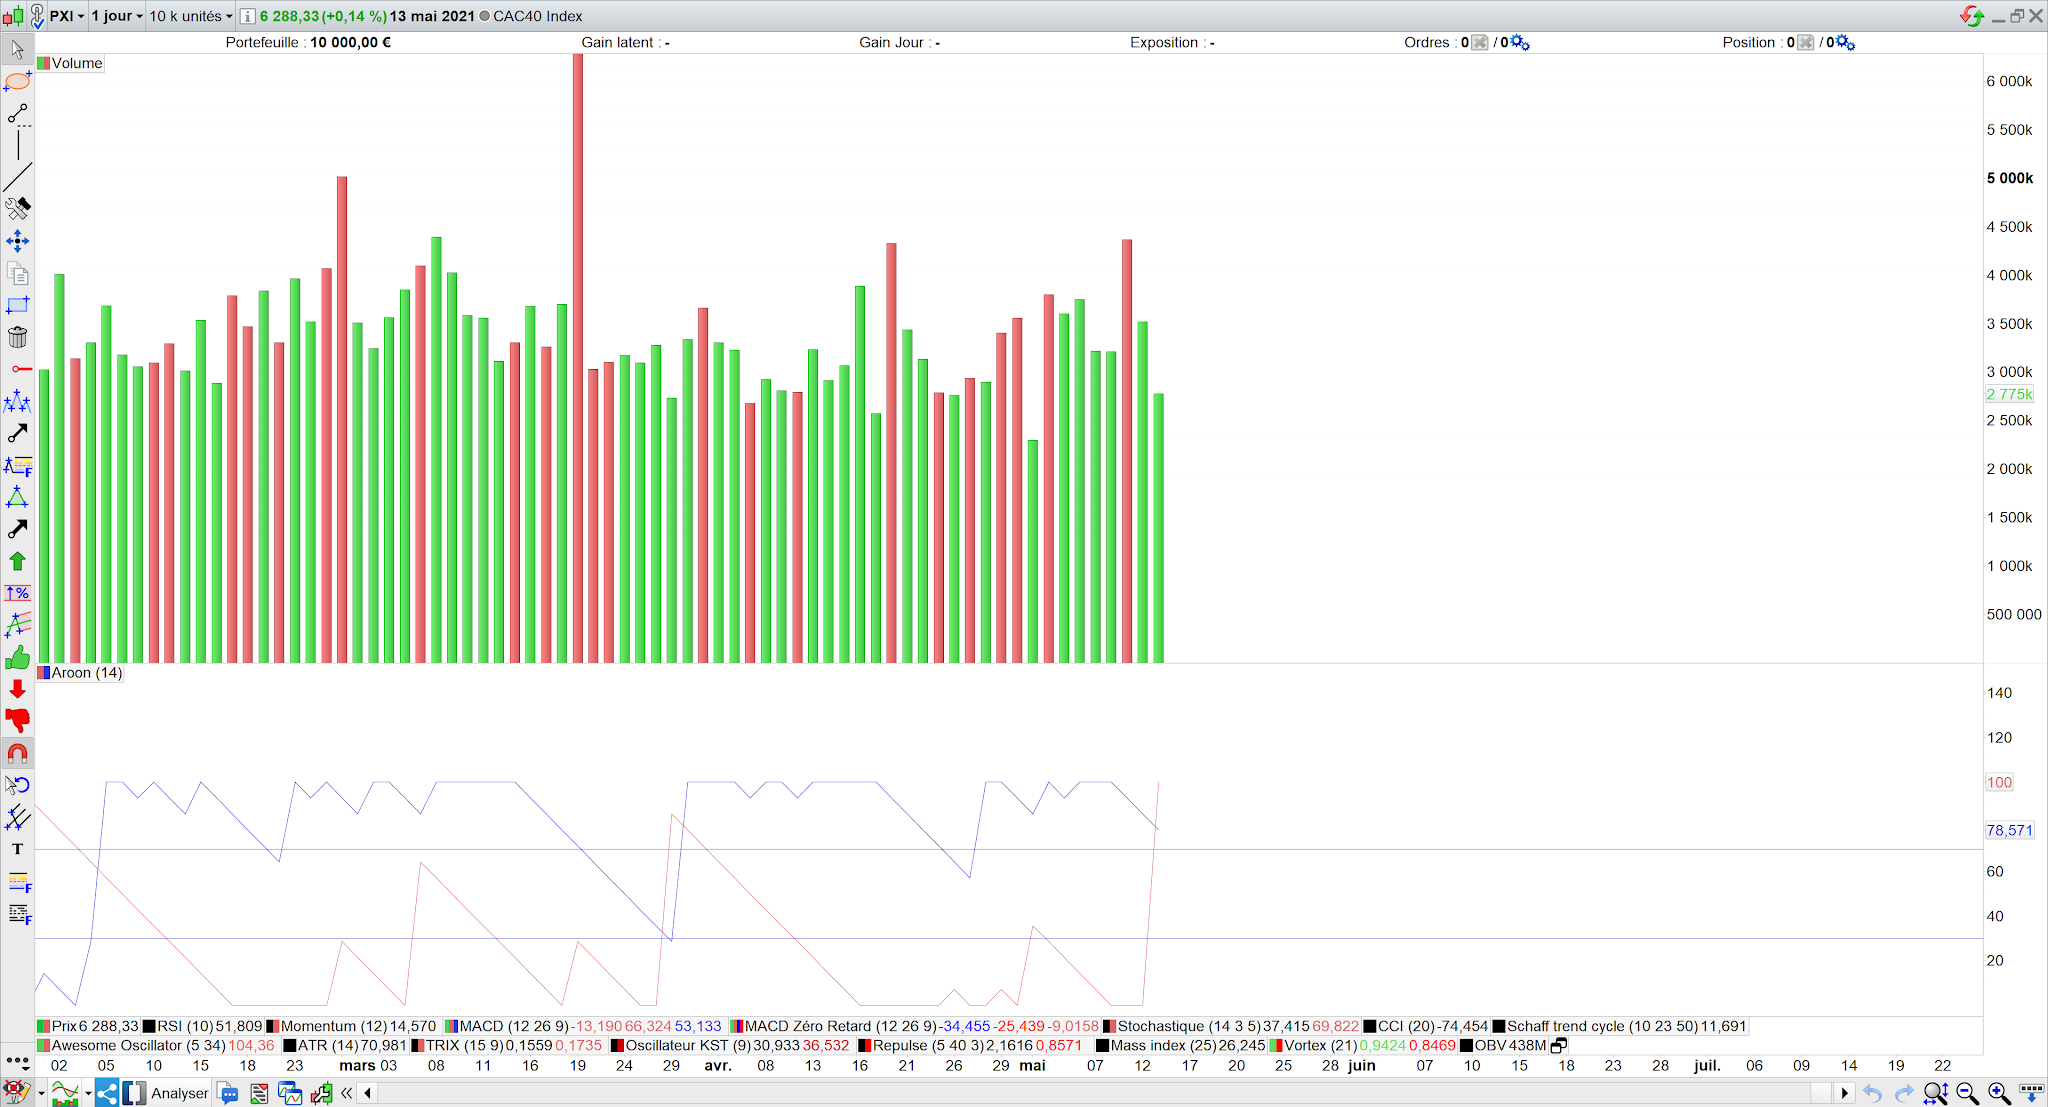Click the scrollbar left arrow
Screen dimensions: 2048x1107
pyautogui.click(x=368, y=1093)
